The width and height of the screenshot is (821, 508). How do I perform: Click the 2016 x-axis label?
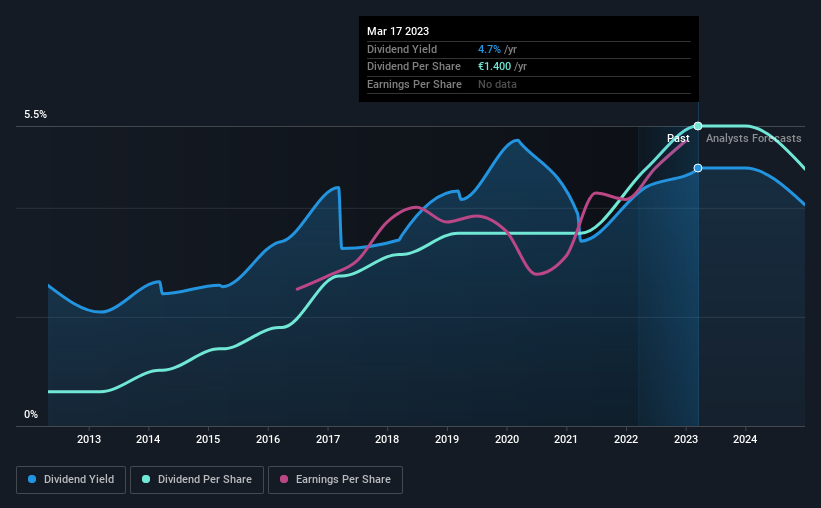pos(268,439)
